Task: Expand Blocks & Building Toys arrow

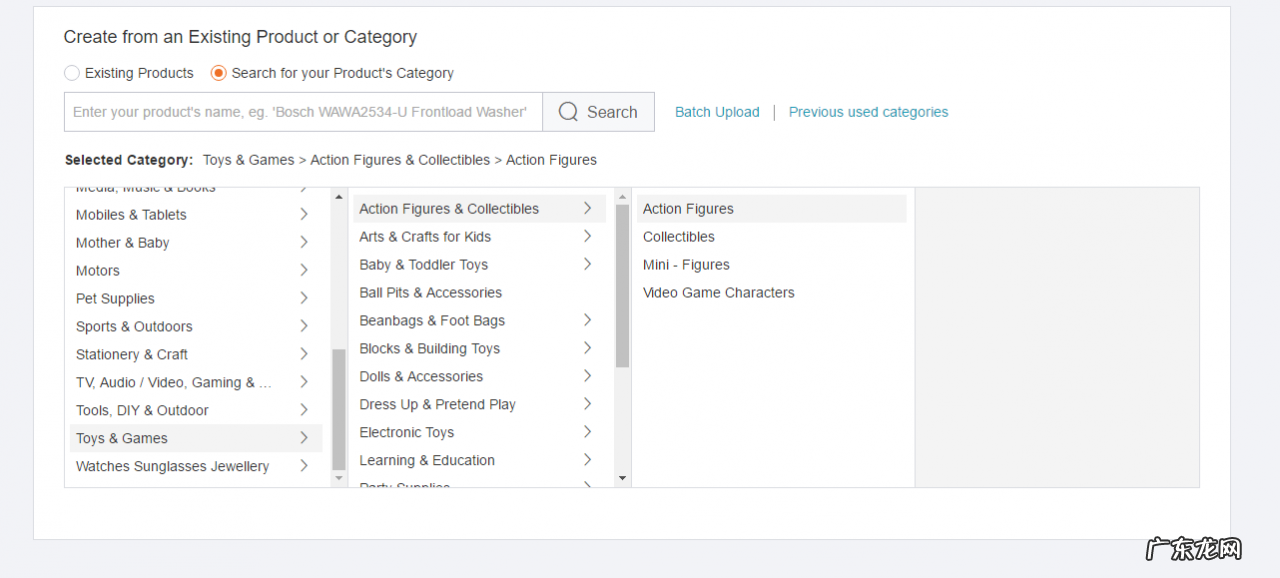Action: tap(587, 348)
